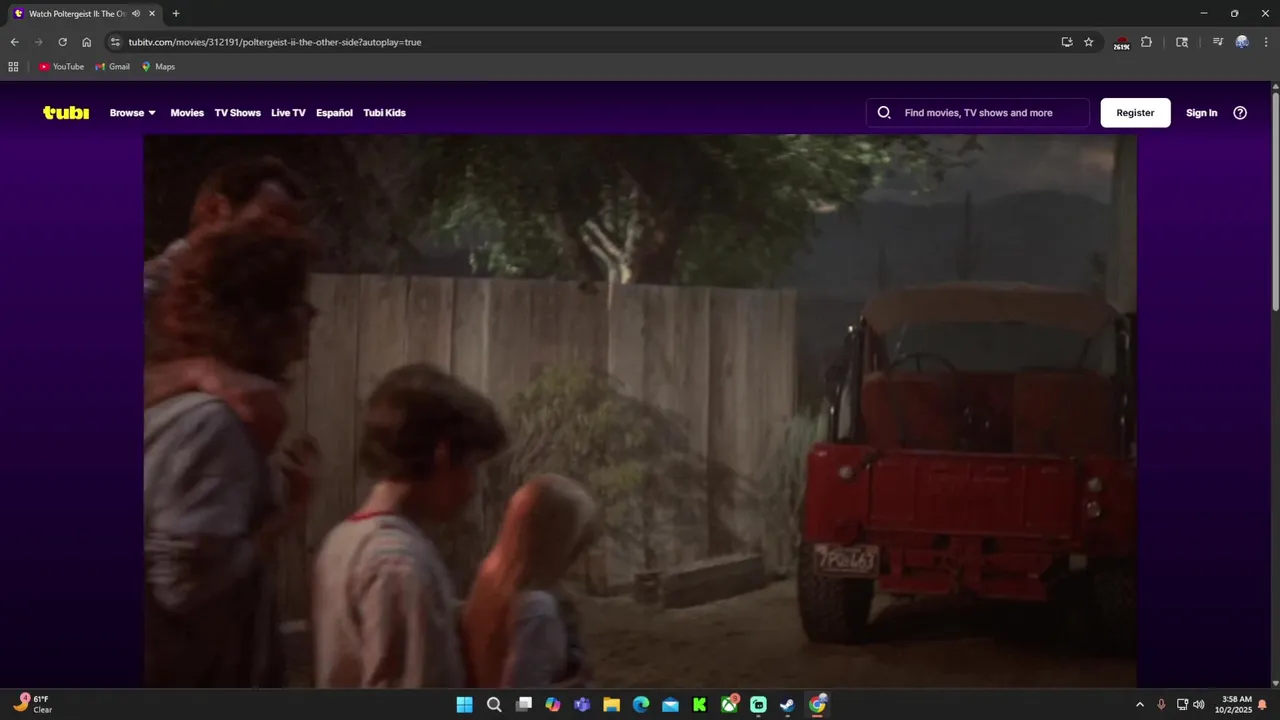Open notification bell in tray
The image size is (1280, 720).
pos(1262,705)
